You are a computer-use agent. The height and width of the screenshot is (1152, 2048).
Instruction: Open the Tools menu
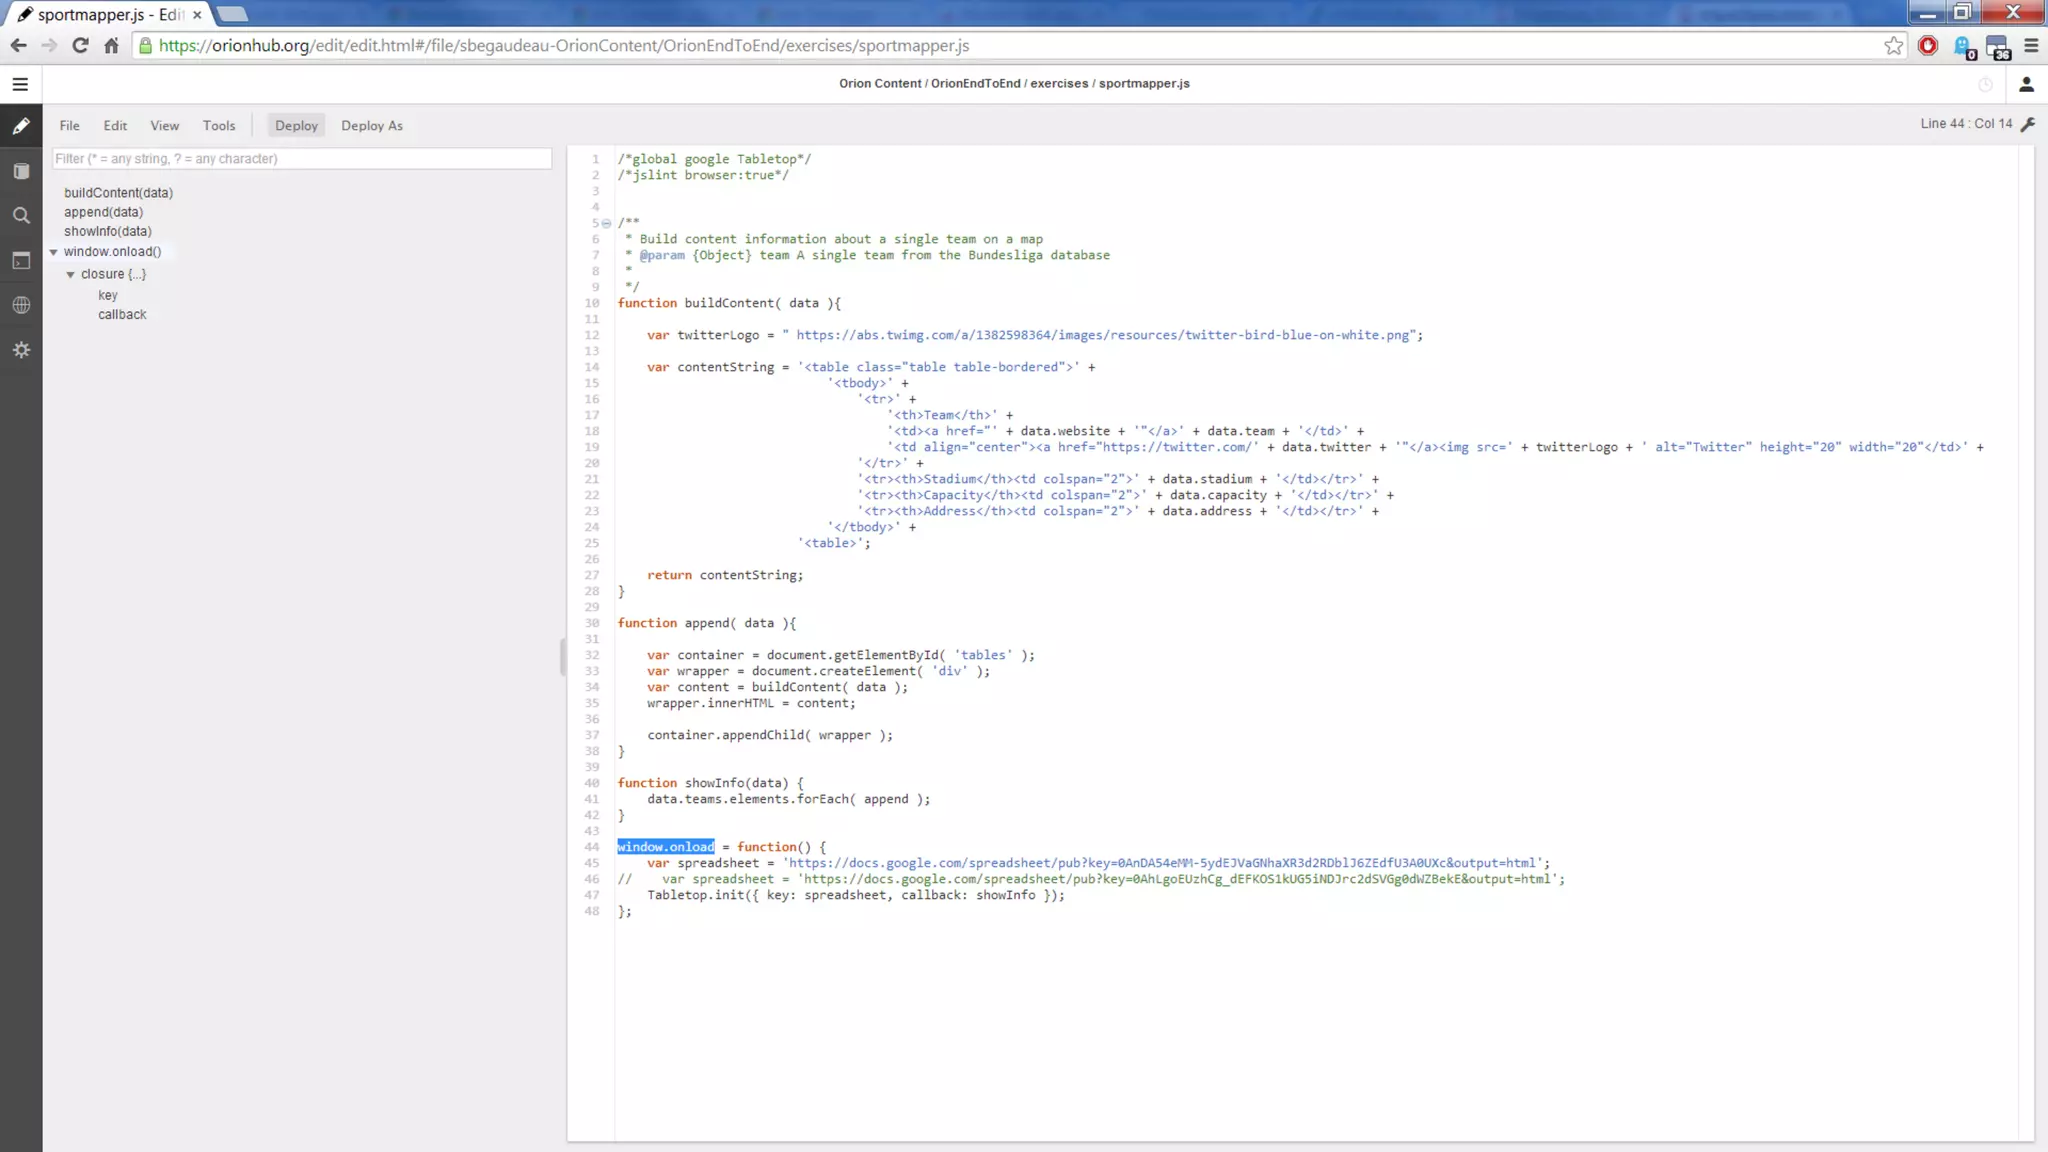pos(219,126)
